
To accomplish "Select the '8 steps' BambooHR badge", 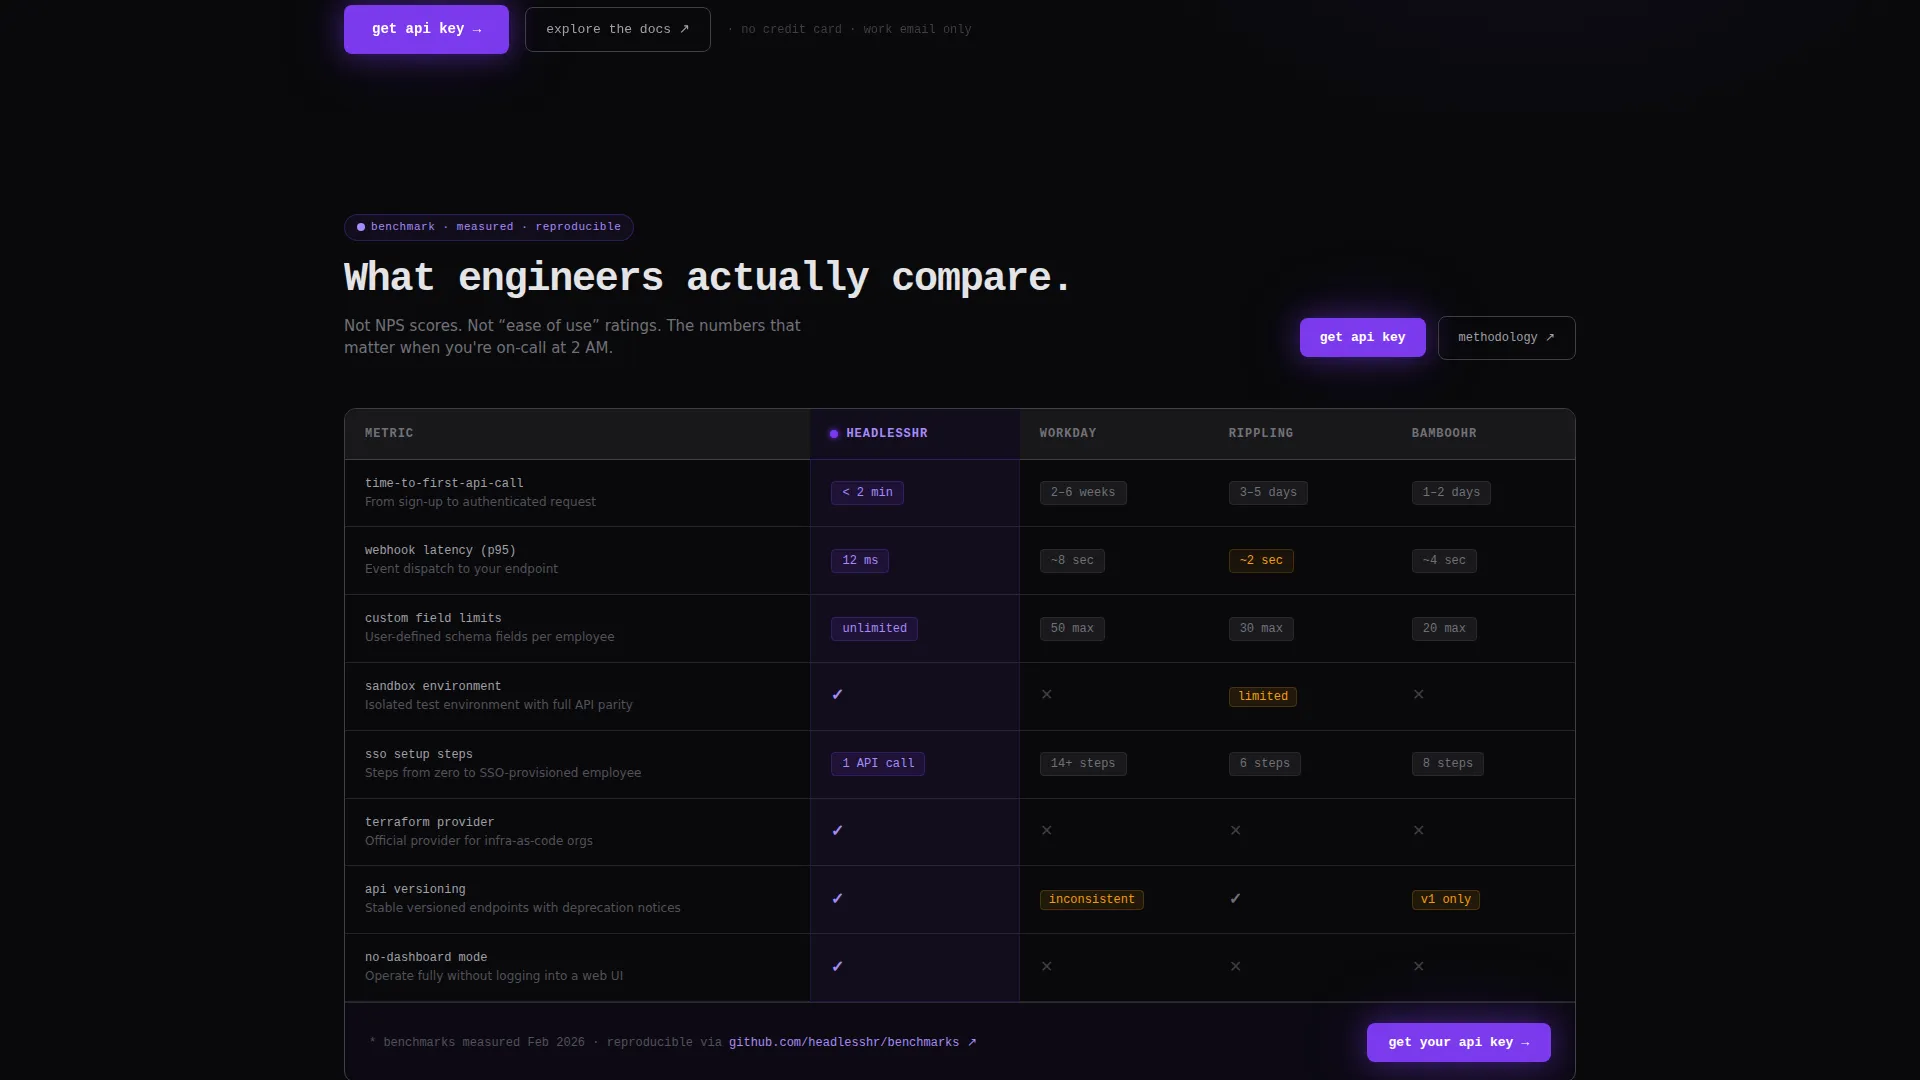I will point(1448,764).
